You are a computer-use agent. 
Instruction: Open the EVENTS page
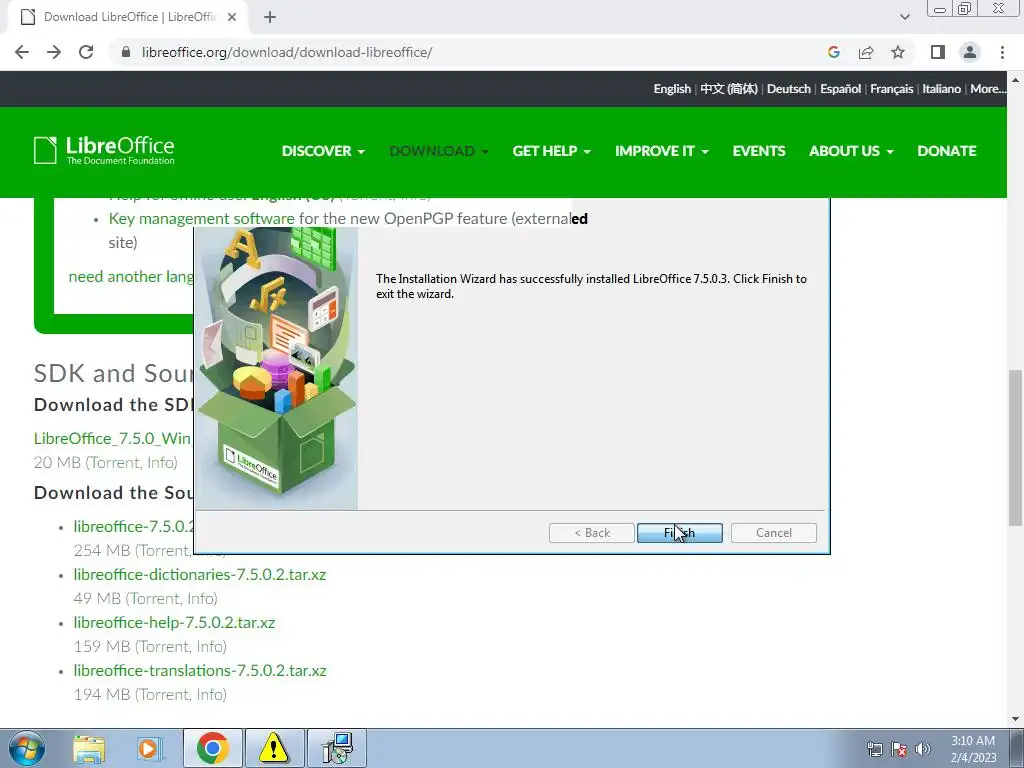759,151
